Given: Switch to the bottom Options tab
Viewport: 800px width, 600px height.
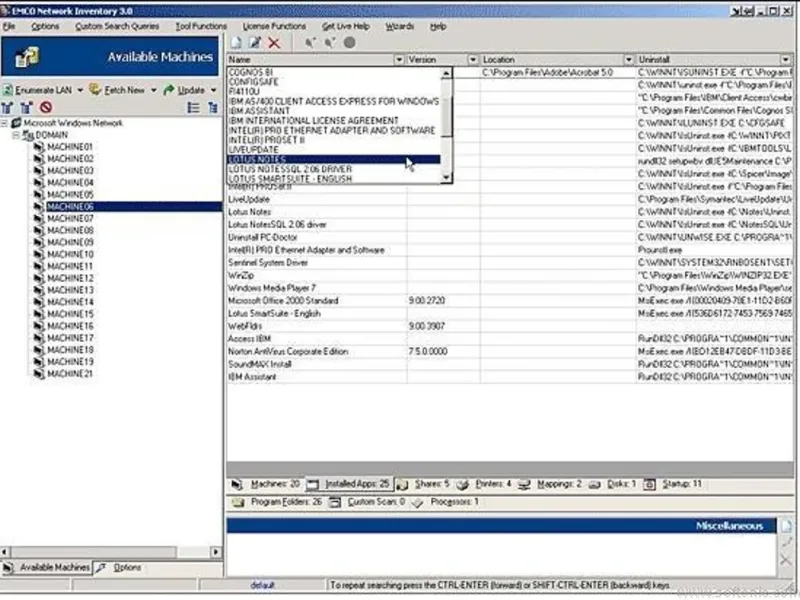Looking at the screenshot, I should pos(118,567).
